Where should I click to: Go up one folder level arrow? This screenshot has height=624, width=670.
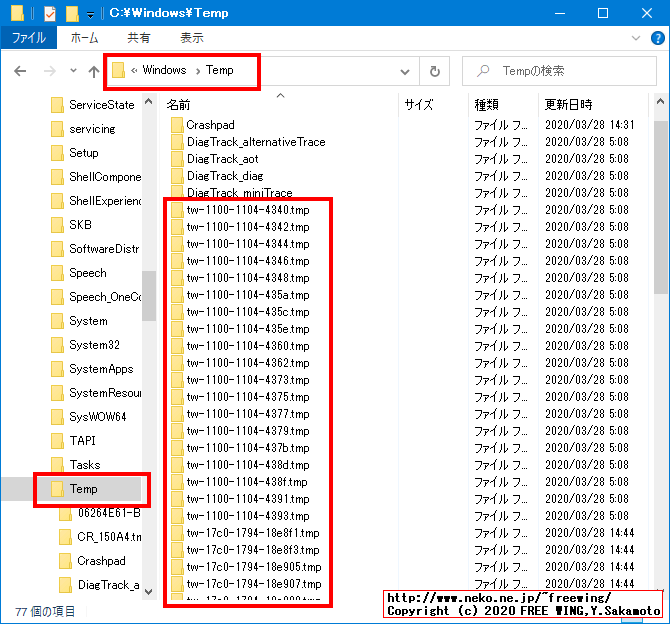pos(94,71)
